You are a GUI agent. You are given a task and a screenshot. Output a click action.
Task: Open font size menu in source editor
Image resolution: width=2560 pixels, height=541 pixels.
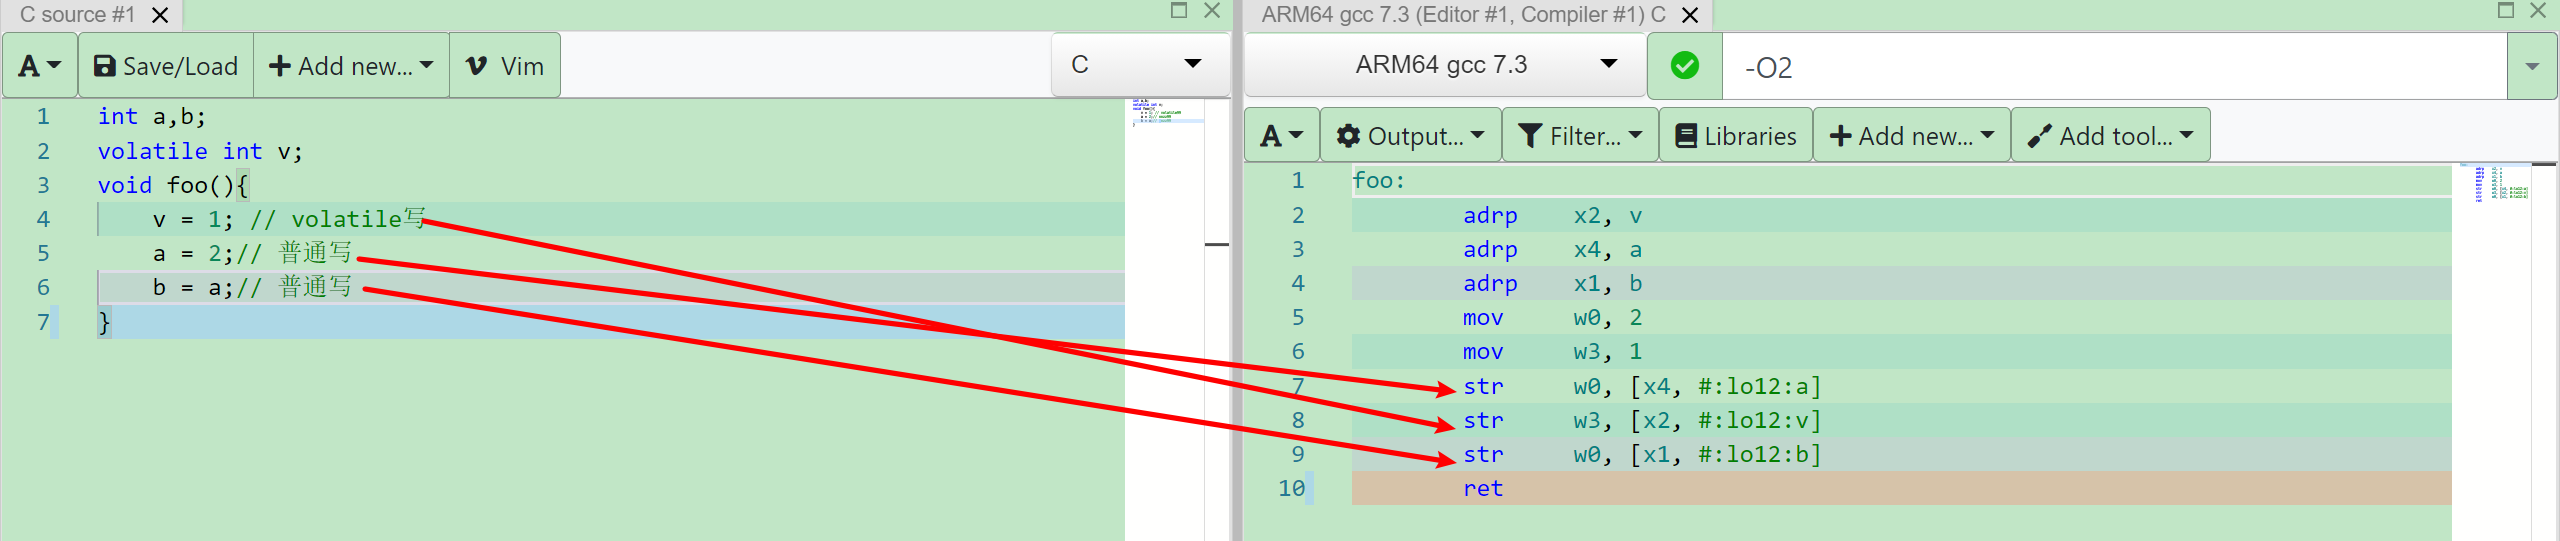(40, 66)
